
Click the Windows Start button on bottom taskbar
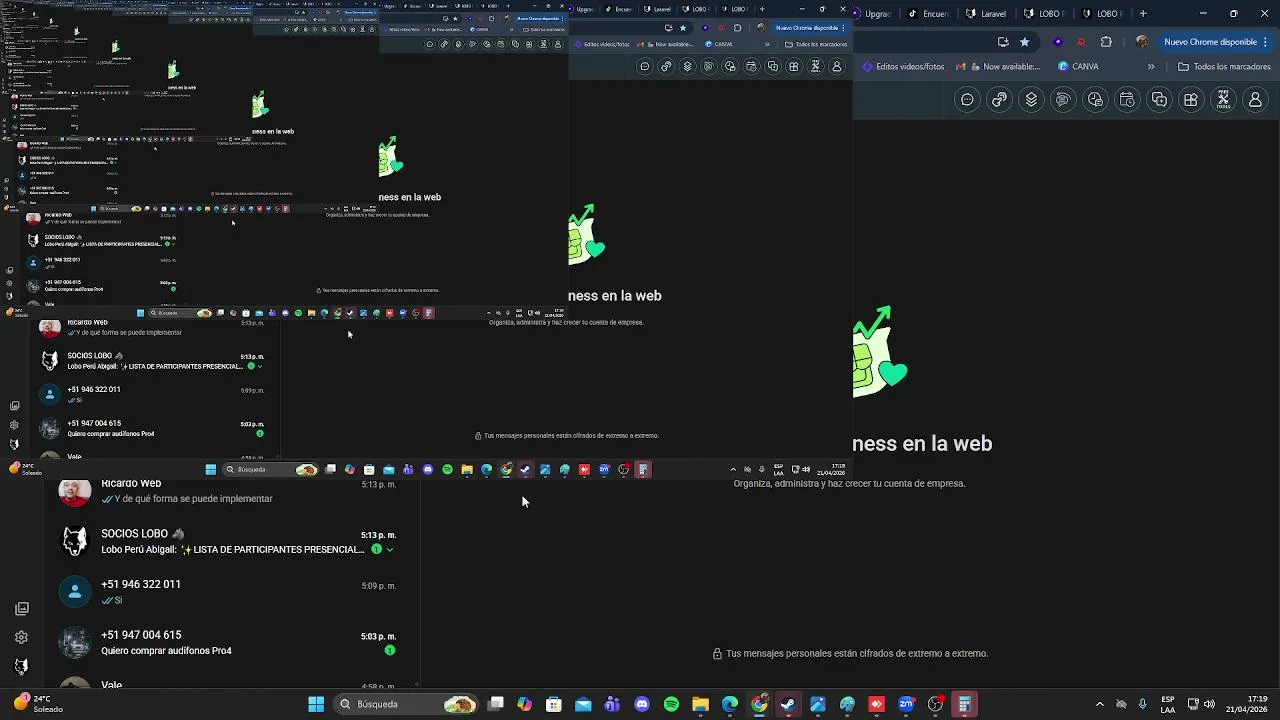point(316,704)
